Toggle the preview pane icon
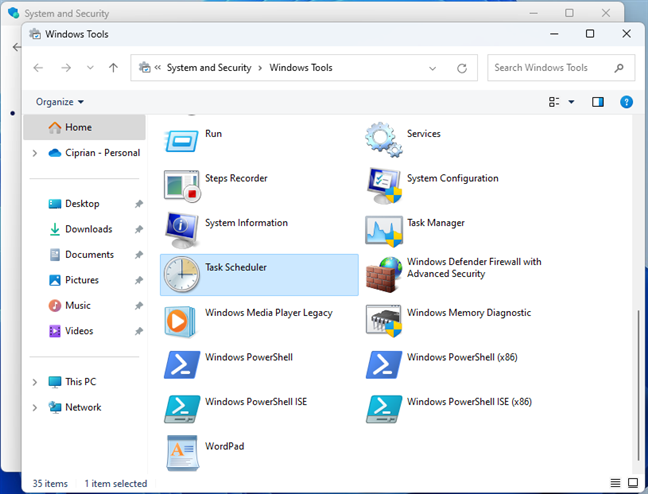The image size is (648, 494). pyautogui.click(x=598, y=102)
